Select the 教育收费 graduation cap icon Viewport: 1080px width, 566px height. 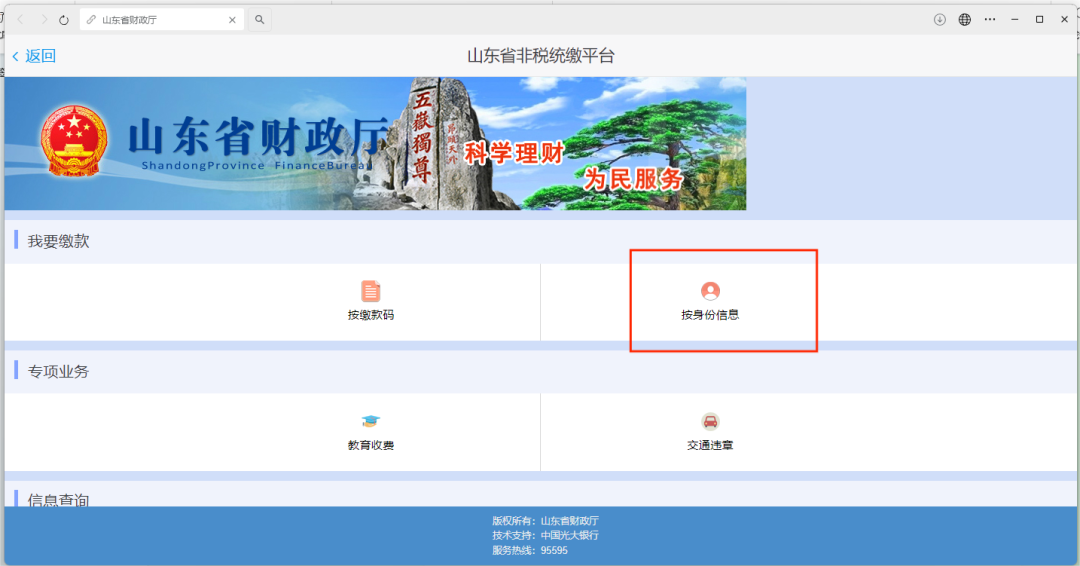pyautogui.click(x=371, y=422)
